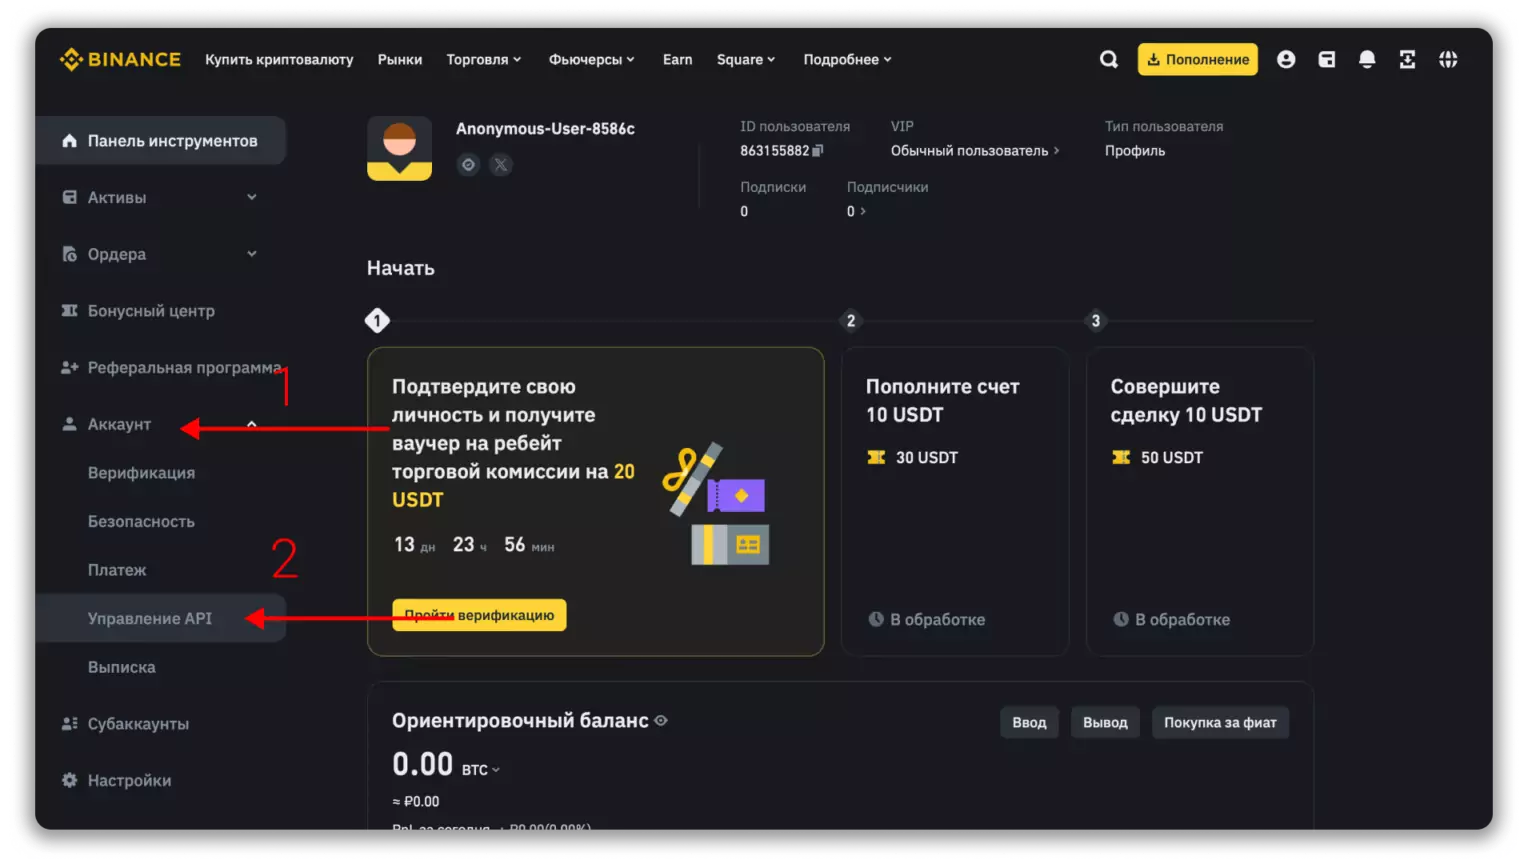Click the X (Twitter) icon under username
Screen dimensions: 1536x864
(x=501, y=165)
